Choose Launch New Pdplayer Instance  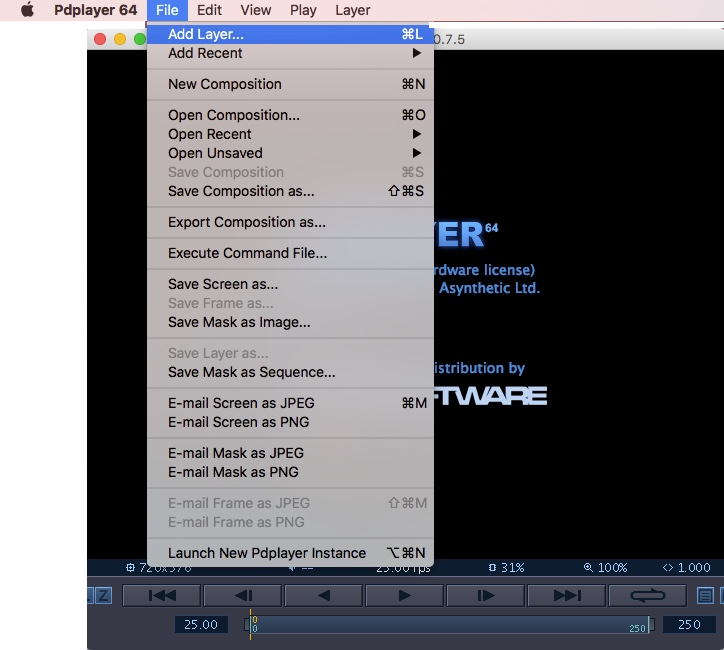tap(290, 553)
